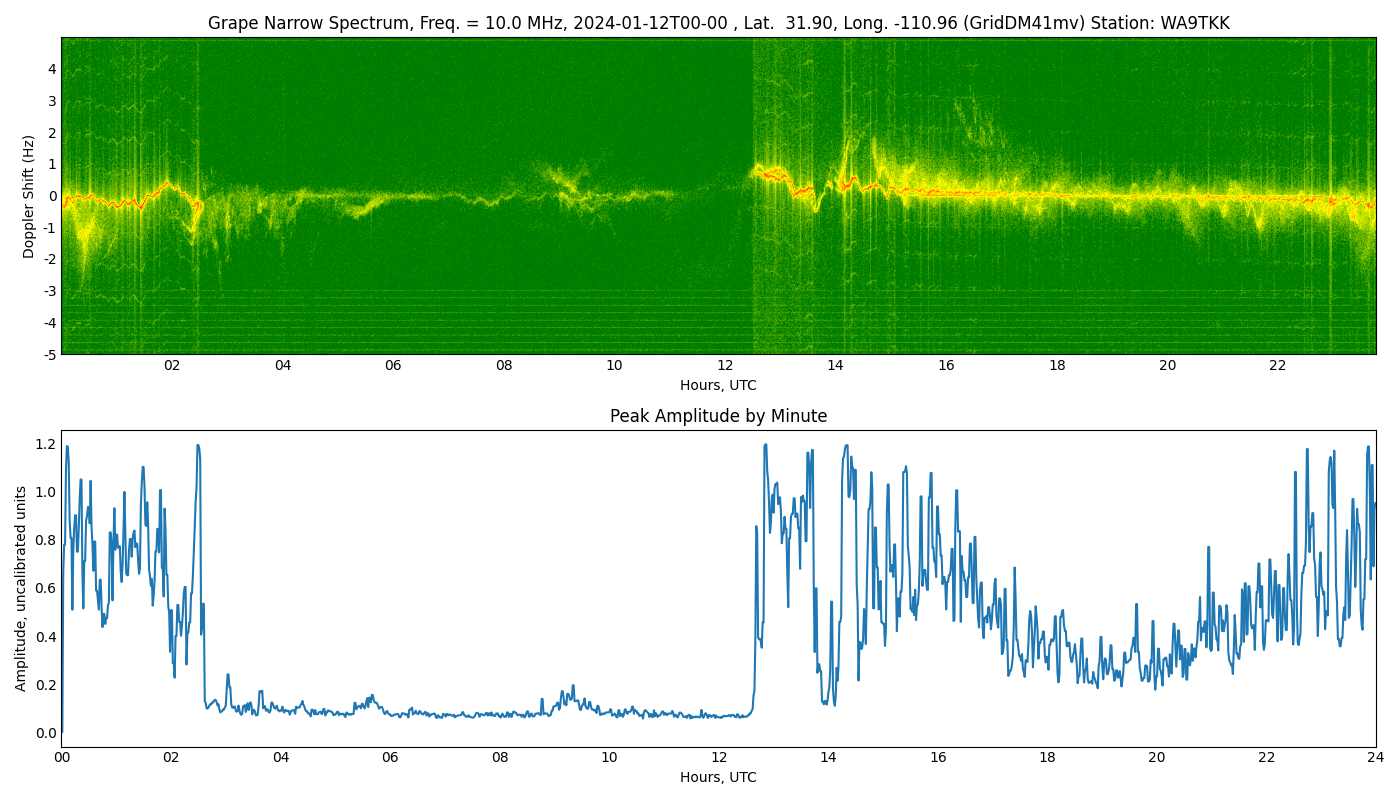Click the Peak Amplitude by Minute title
The image size is (1400, 800).
pyautogui.click(x=718, y=416)
